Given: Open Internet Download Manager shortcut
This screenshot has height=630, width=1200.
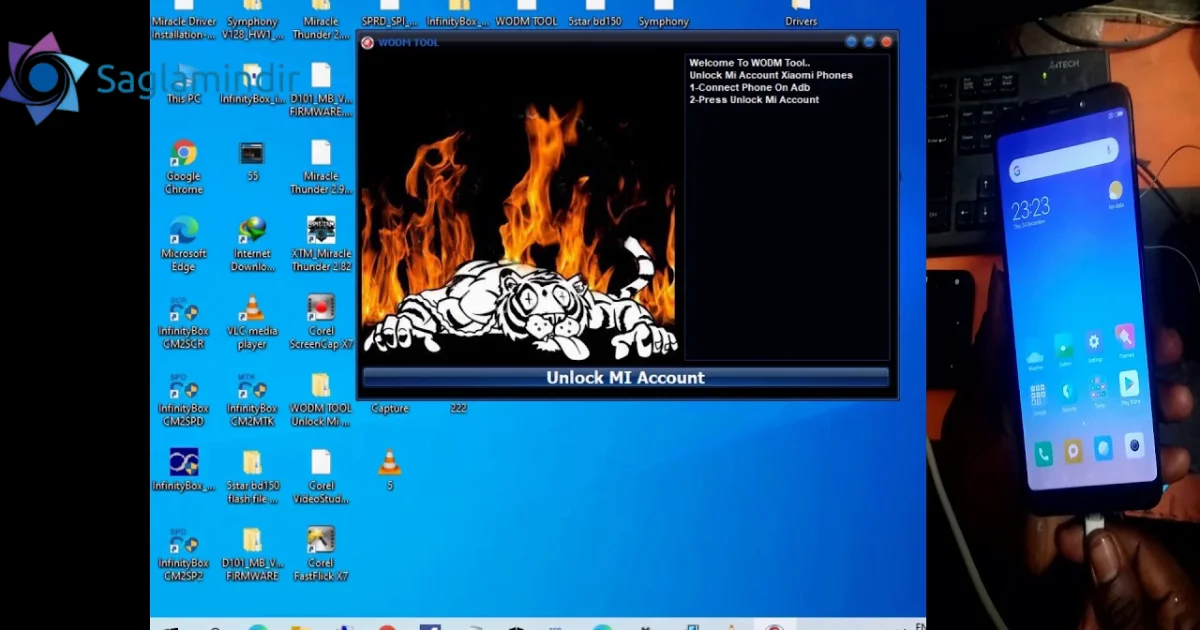Looking at the screenshot, I should [x=252, y=244].
